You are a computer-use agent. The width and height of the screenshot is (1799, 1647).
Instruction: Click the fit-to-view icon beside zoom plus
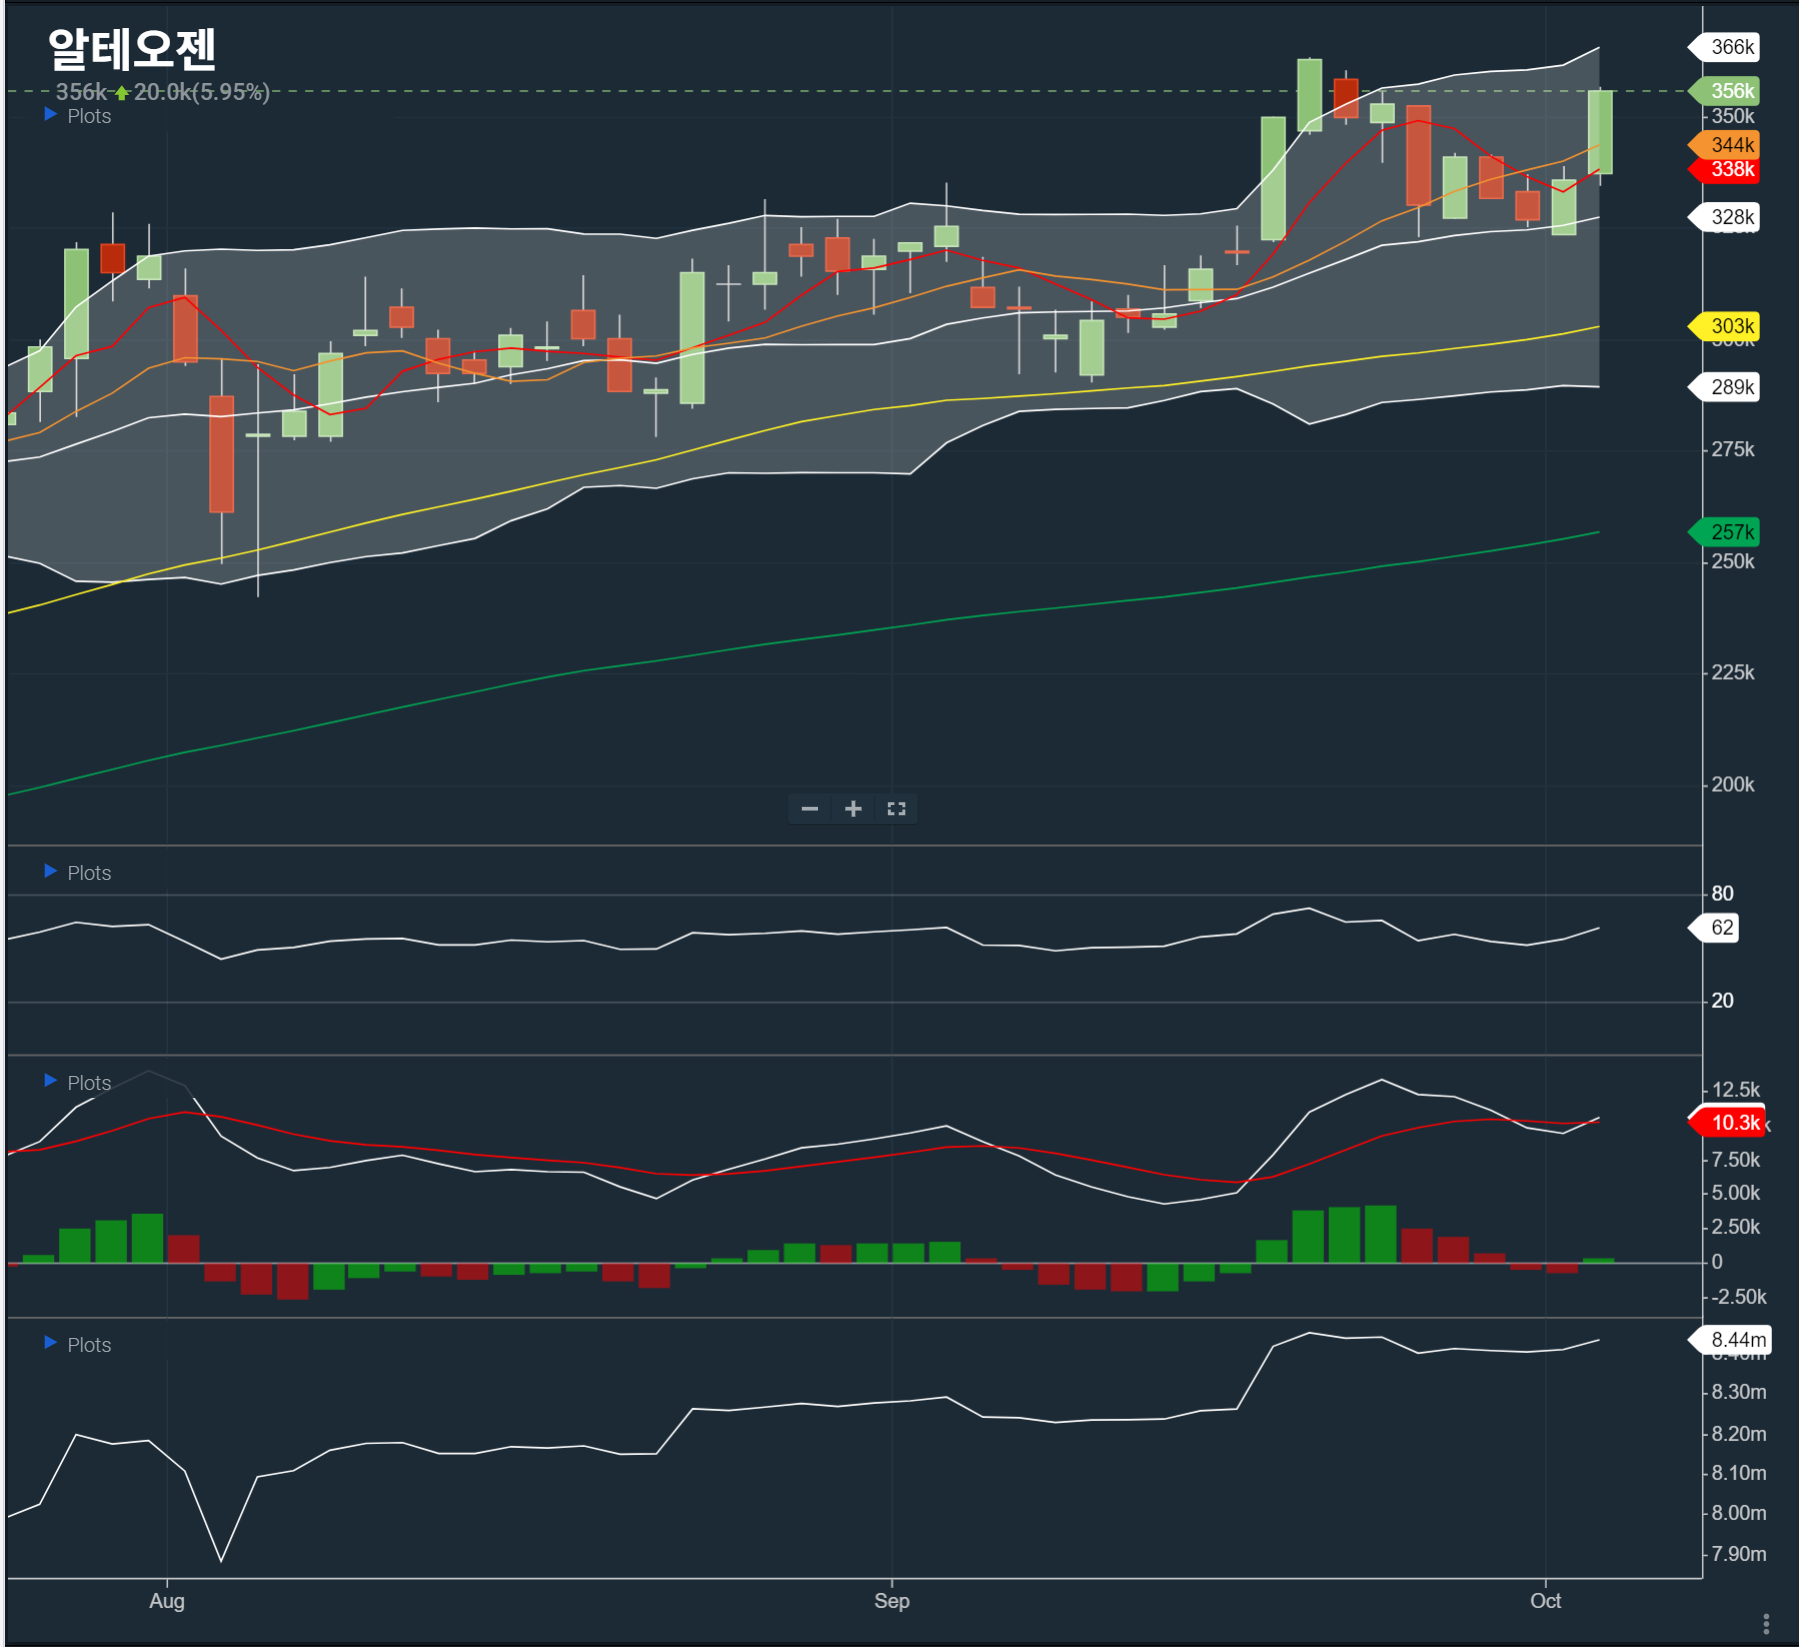coord(896,809)
